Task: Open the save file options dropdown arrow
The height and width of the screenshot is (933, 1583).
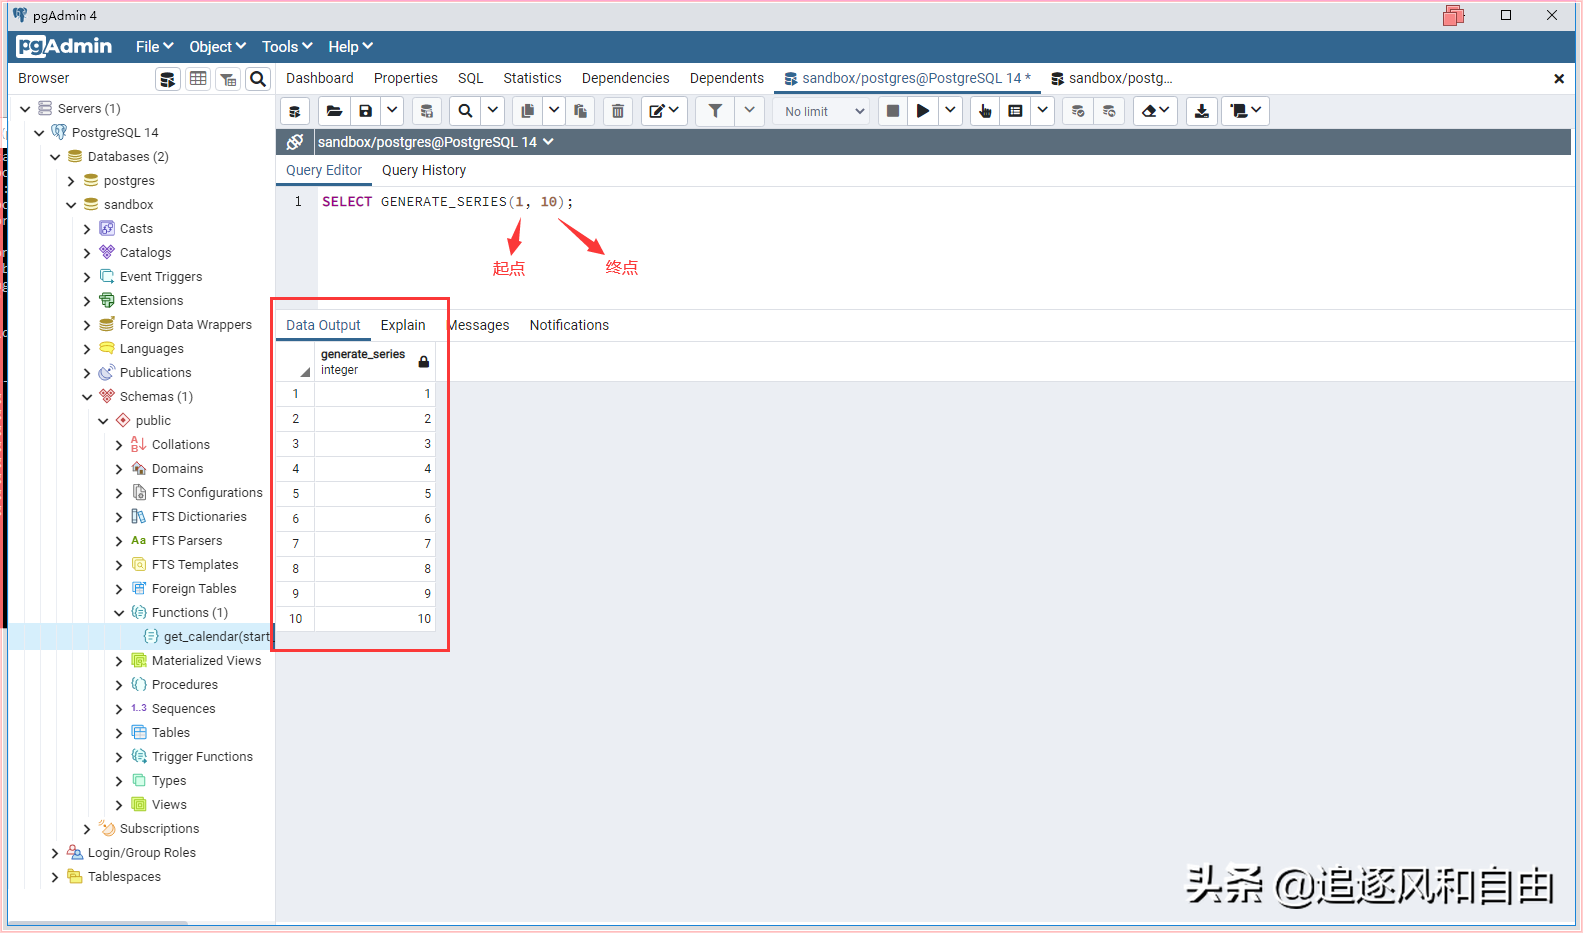Action: (x=393, y=111)
